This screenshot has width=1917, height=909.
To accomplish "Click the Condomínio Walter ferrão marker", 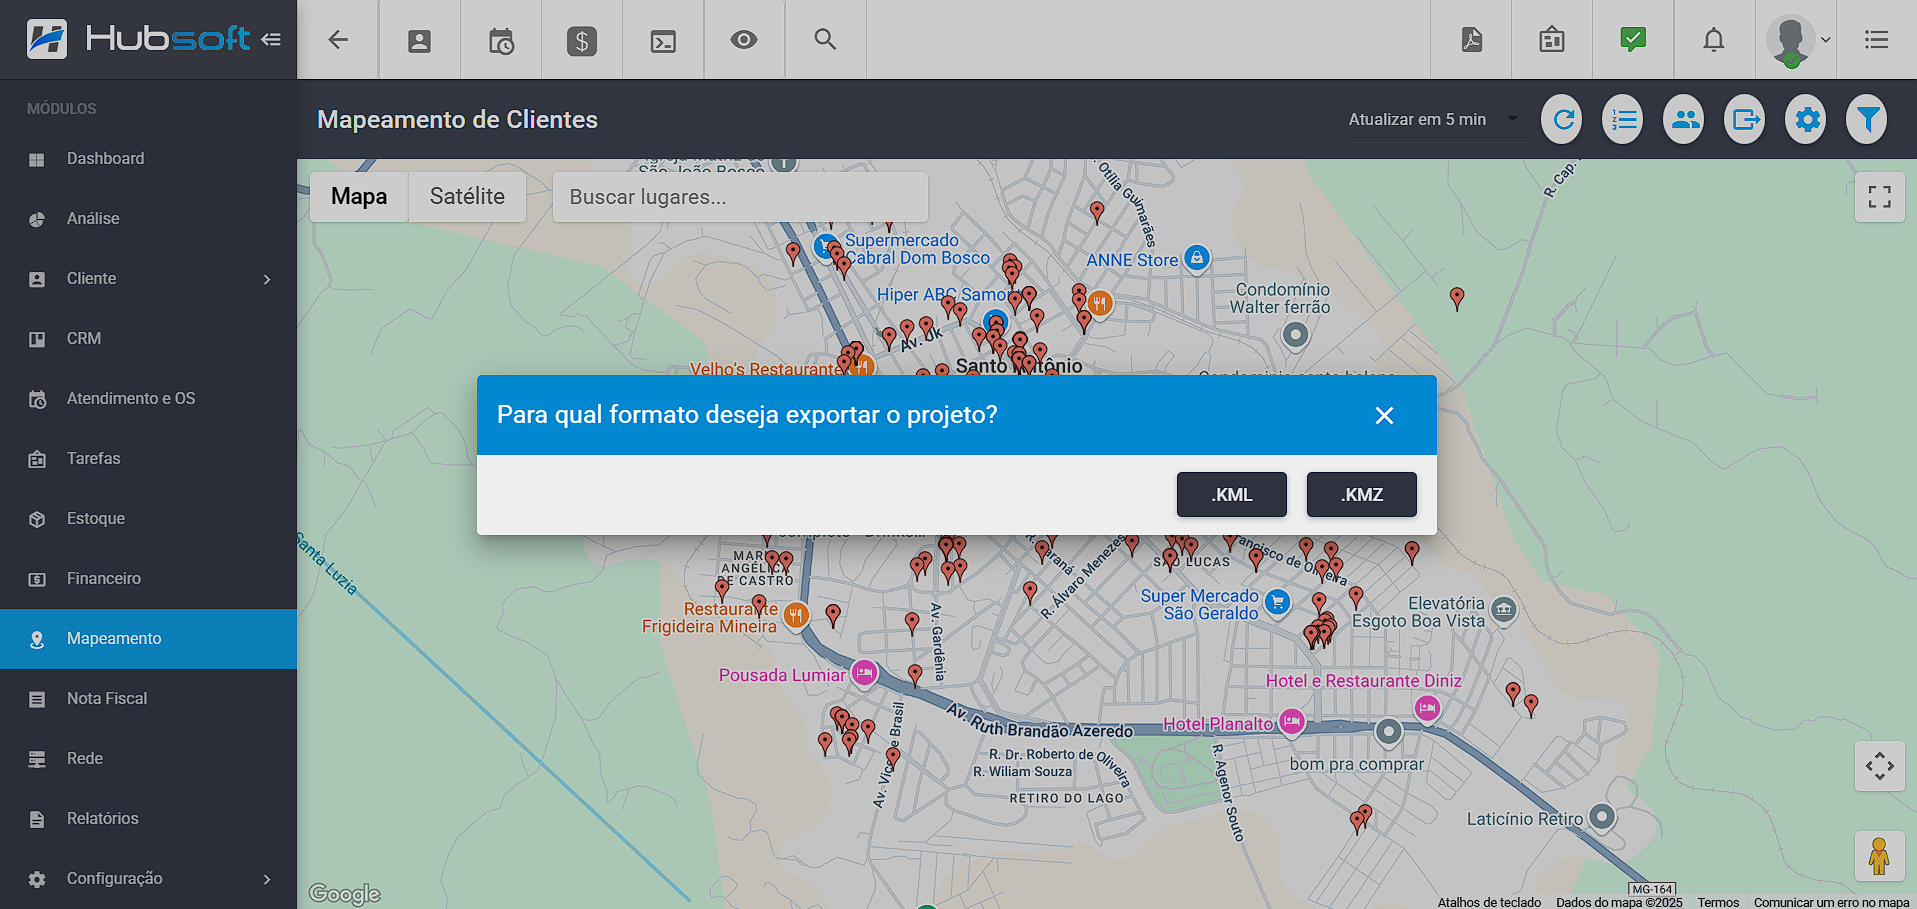I will click(x=1295, y=334).
